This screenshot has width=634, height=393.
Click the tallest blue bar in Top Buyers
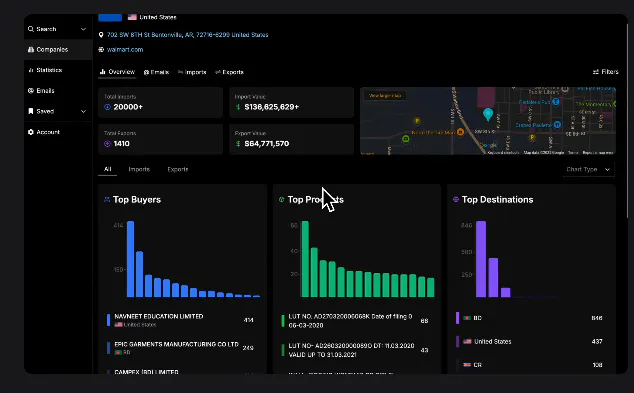click(x=130, y=259)
